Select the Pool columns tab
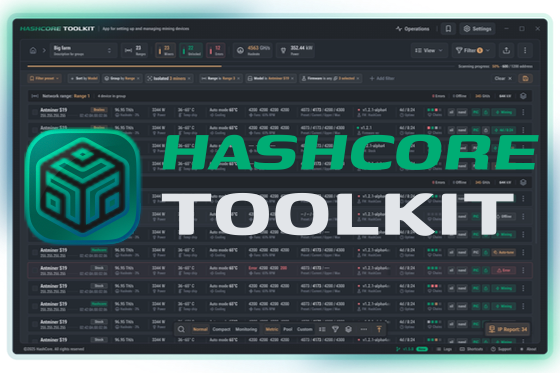 point(288,329)
